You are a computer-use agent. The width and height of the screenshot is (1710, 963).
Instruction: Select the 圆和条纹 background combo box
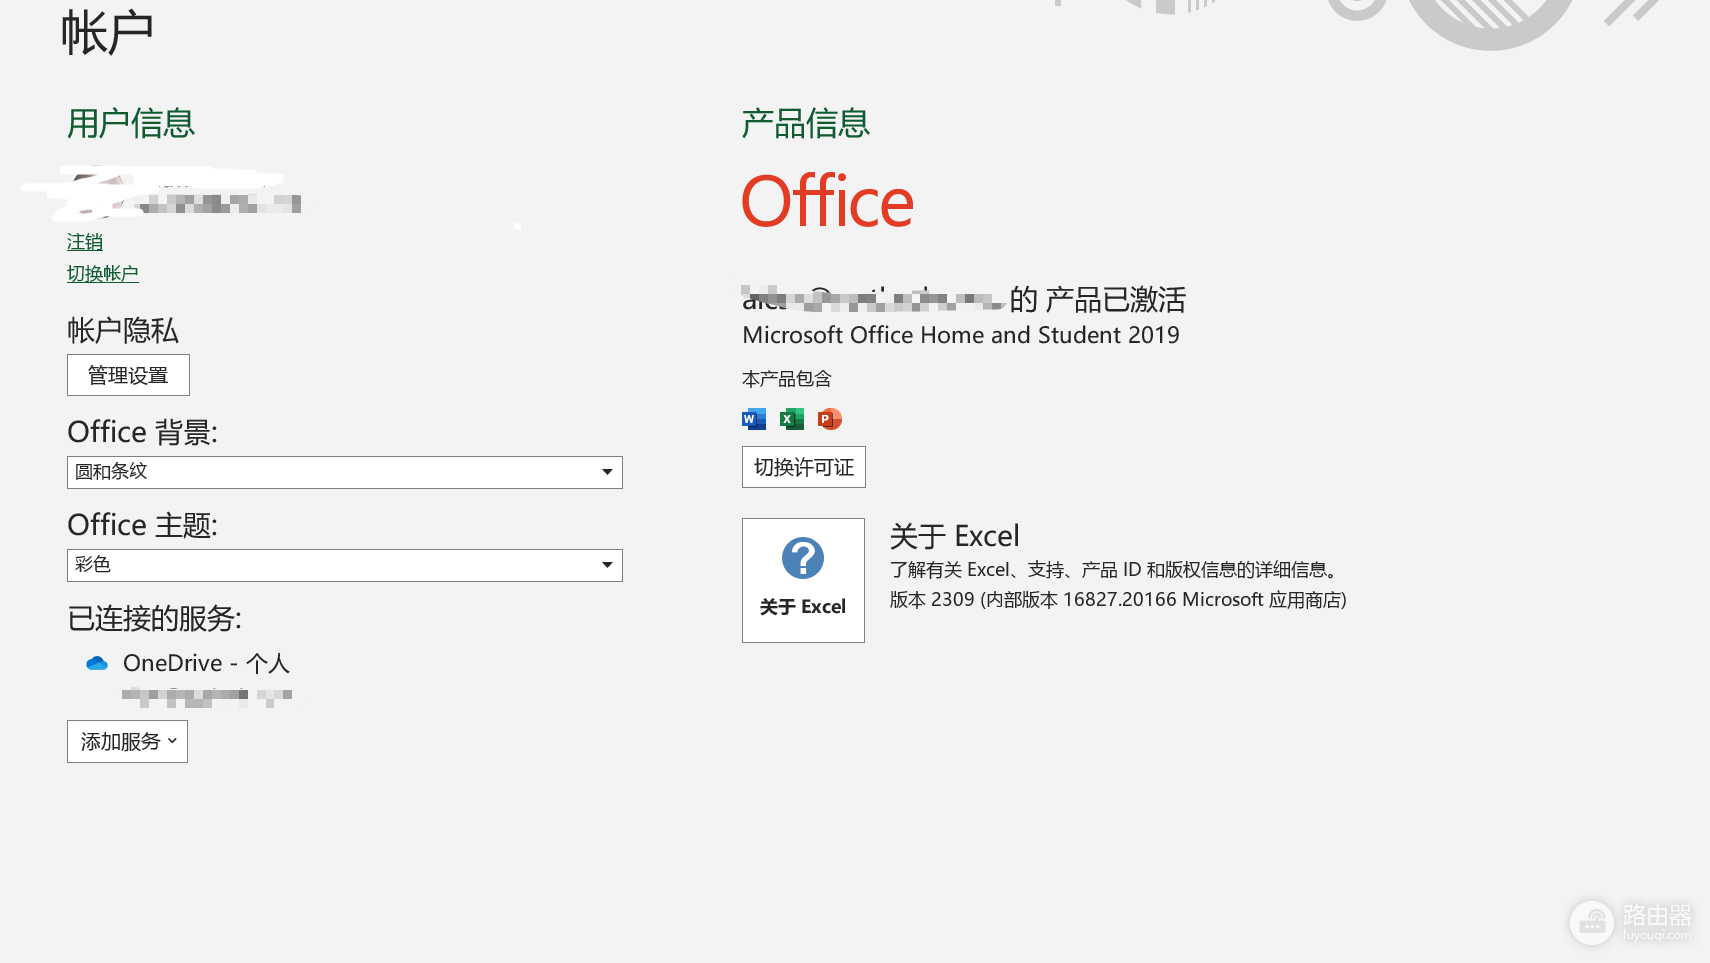[x=345, y=472]
